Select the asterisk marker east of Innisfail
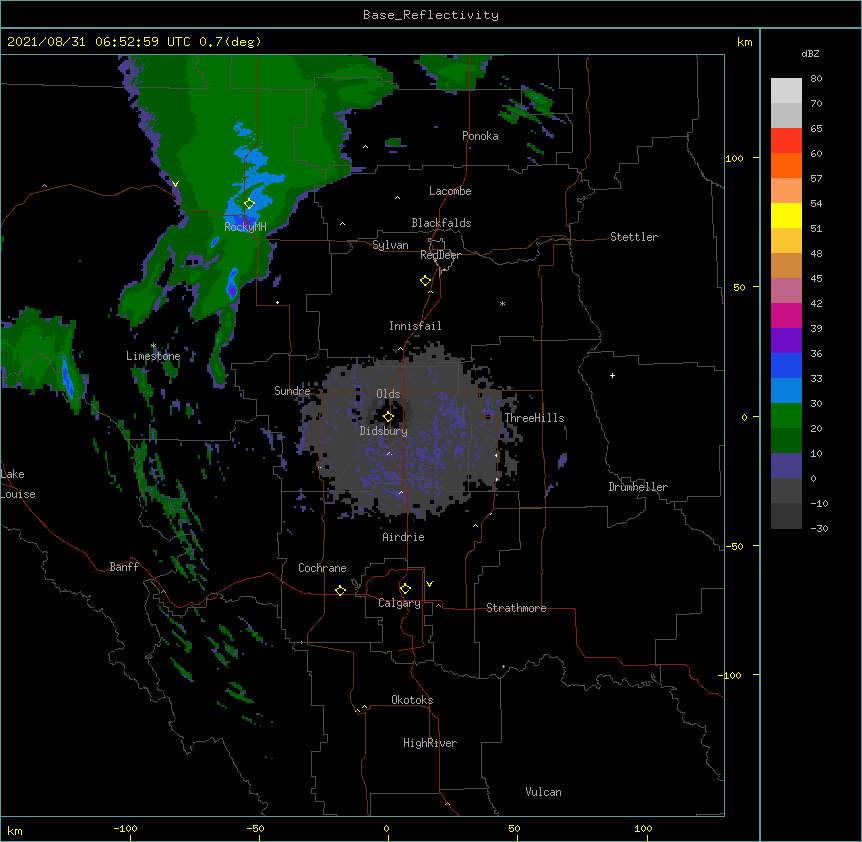 point(502,303)
